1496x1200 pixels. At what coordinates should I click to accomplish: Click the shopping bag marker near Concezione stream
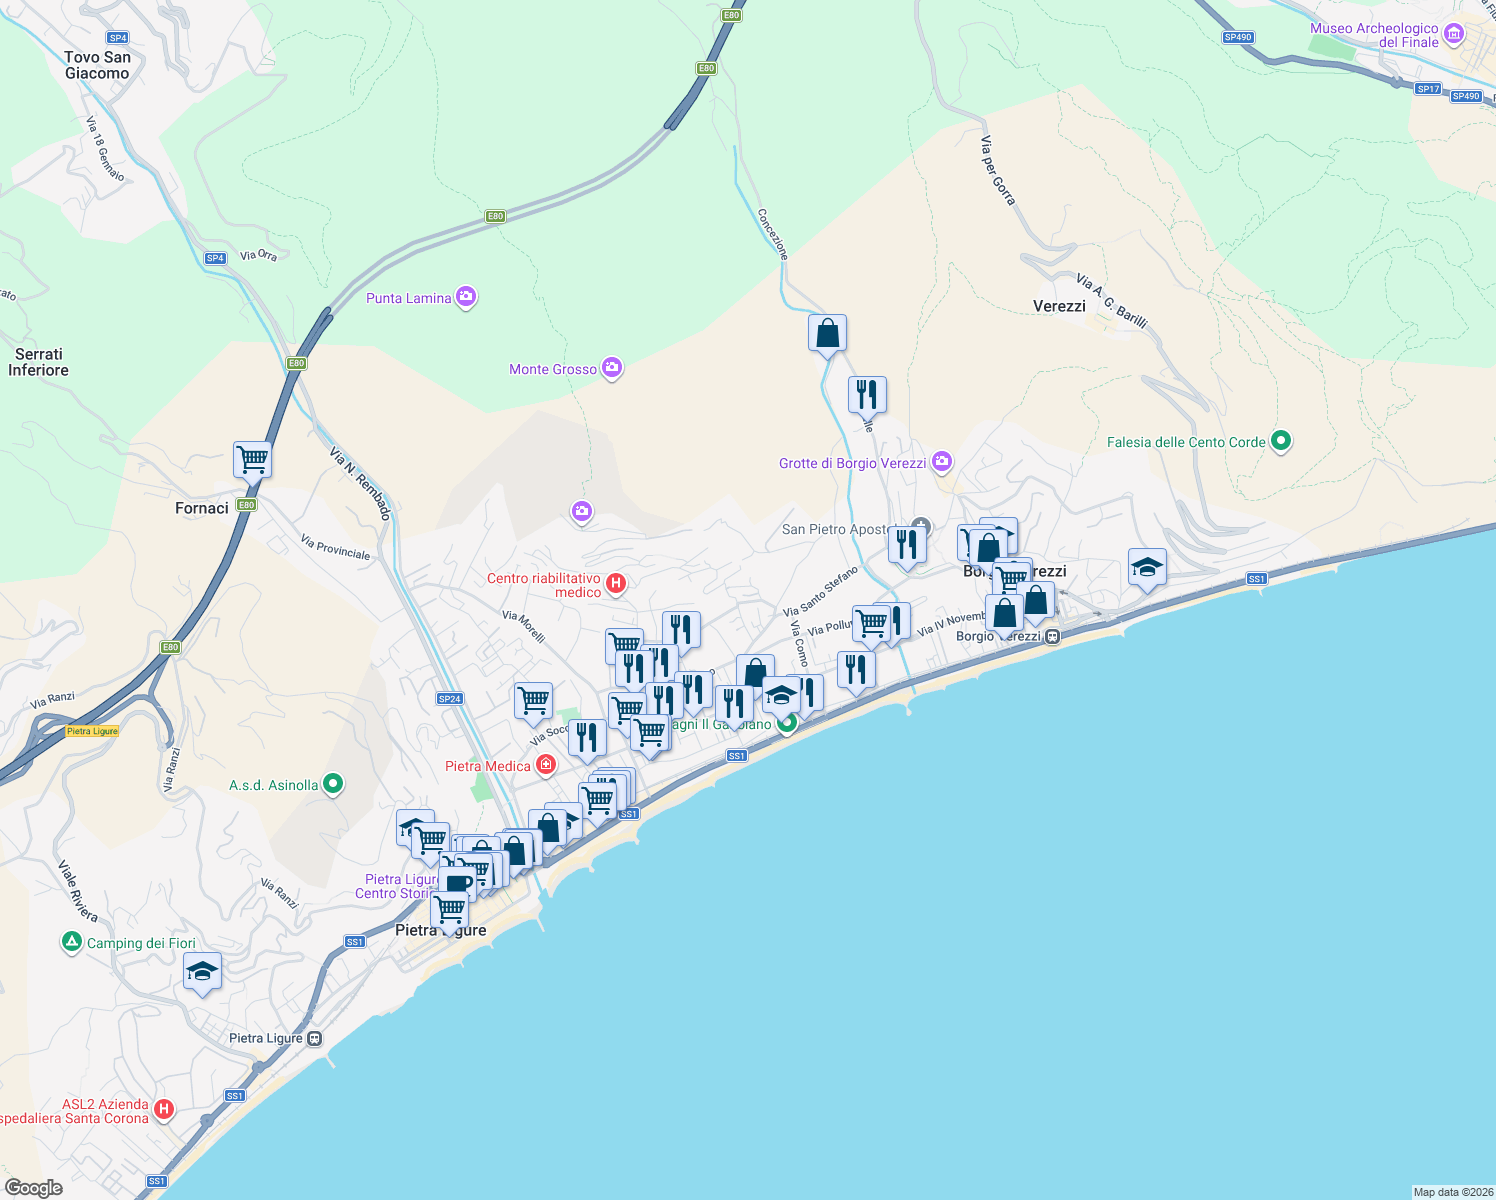tap(827, 331)
